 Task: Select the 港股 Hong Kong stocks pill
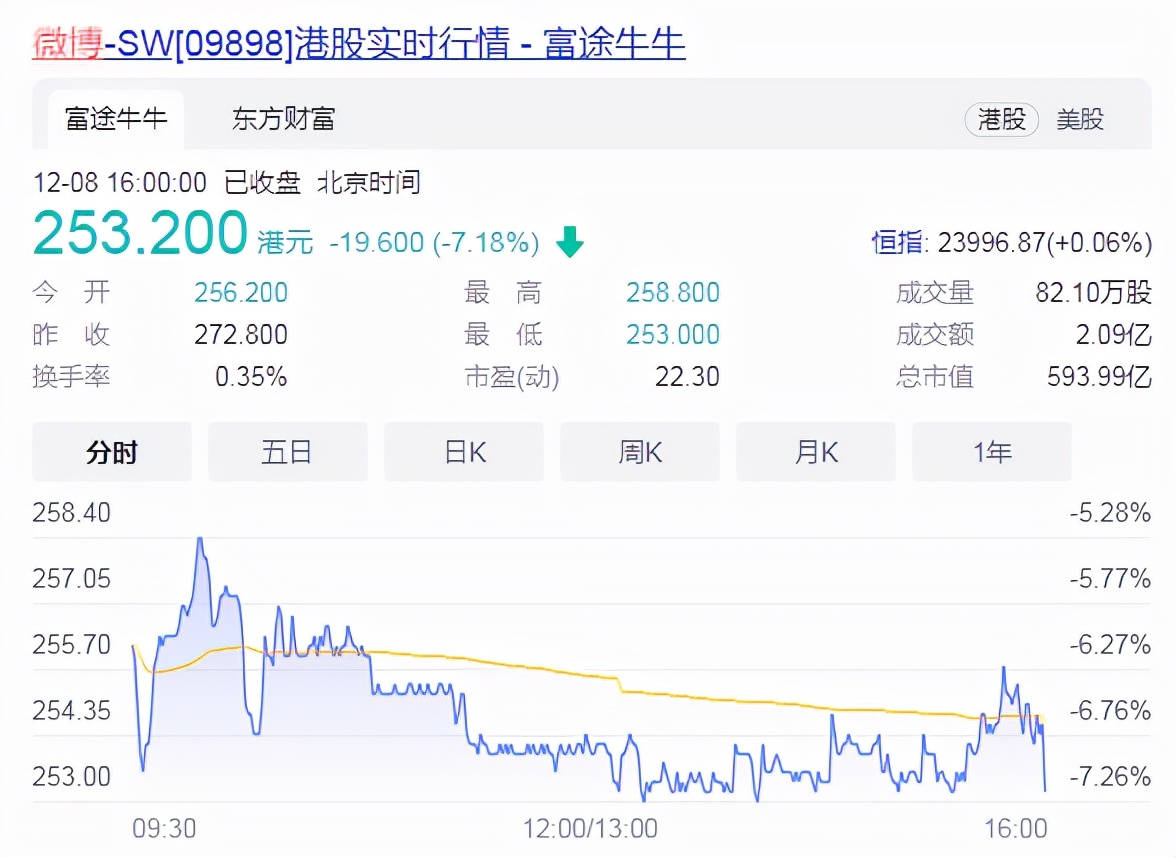pyautogui.click(x=1001, y=119)
